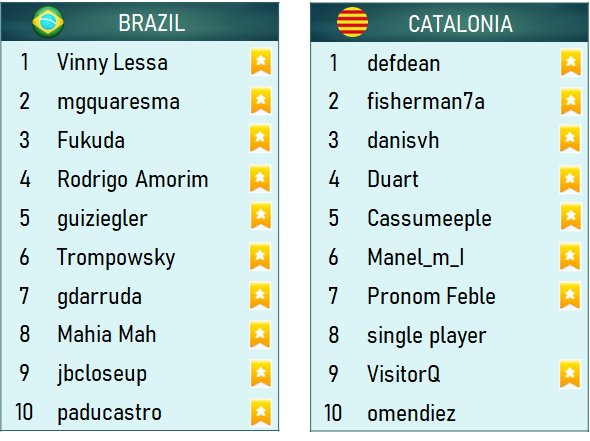
Task: Open player Cassumeeple's profile
Action: tap(429, 218)
